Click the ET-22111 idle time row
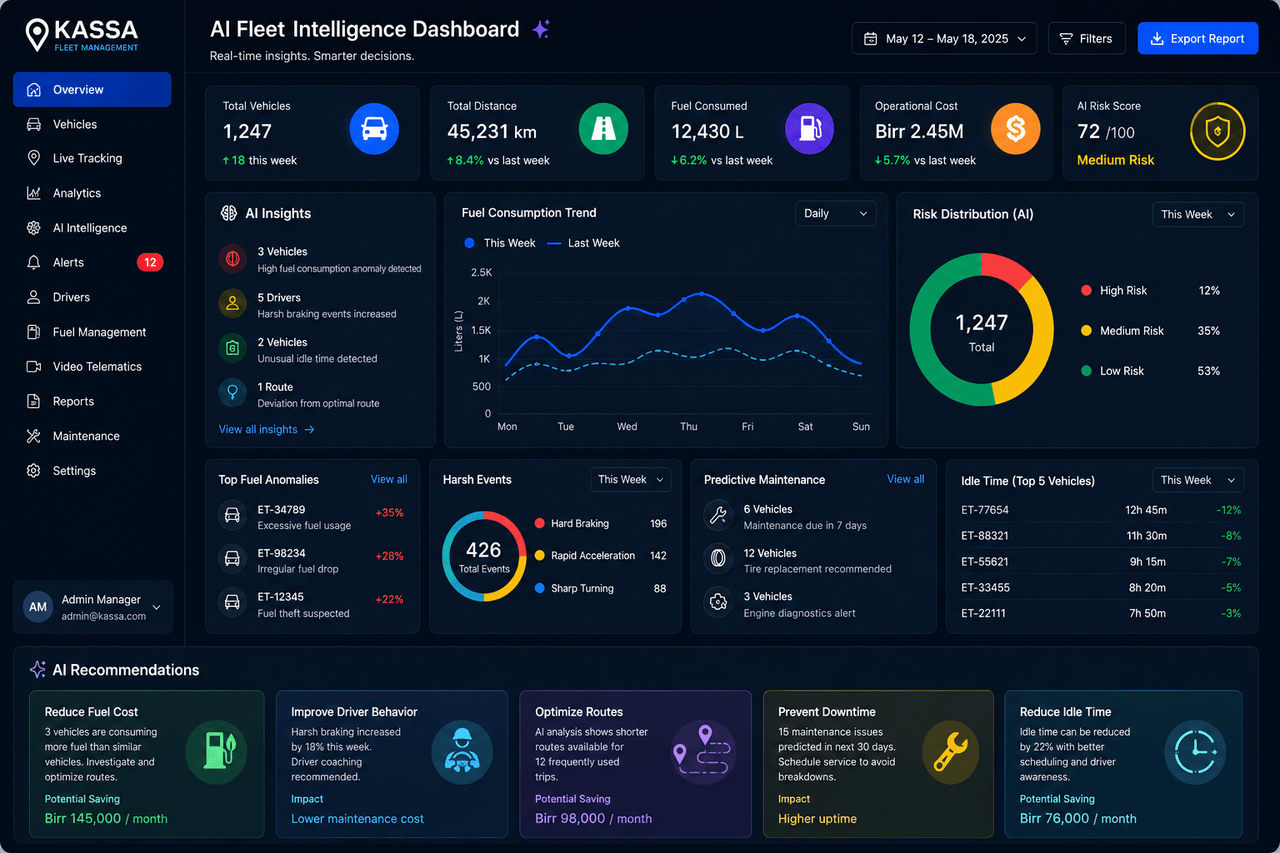 (1101, 613)
